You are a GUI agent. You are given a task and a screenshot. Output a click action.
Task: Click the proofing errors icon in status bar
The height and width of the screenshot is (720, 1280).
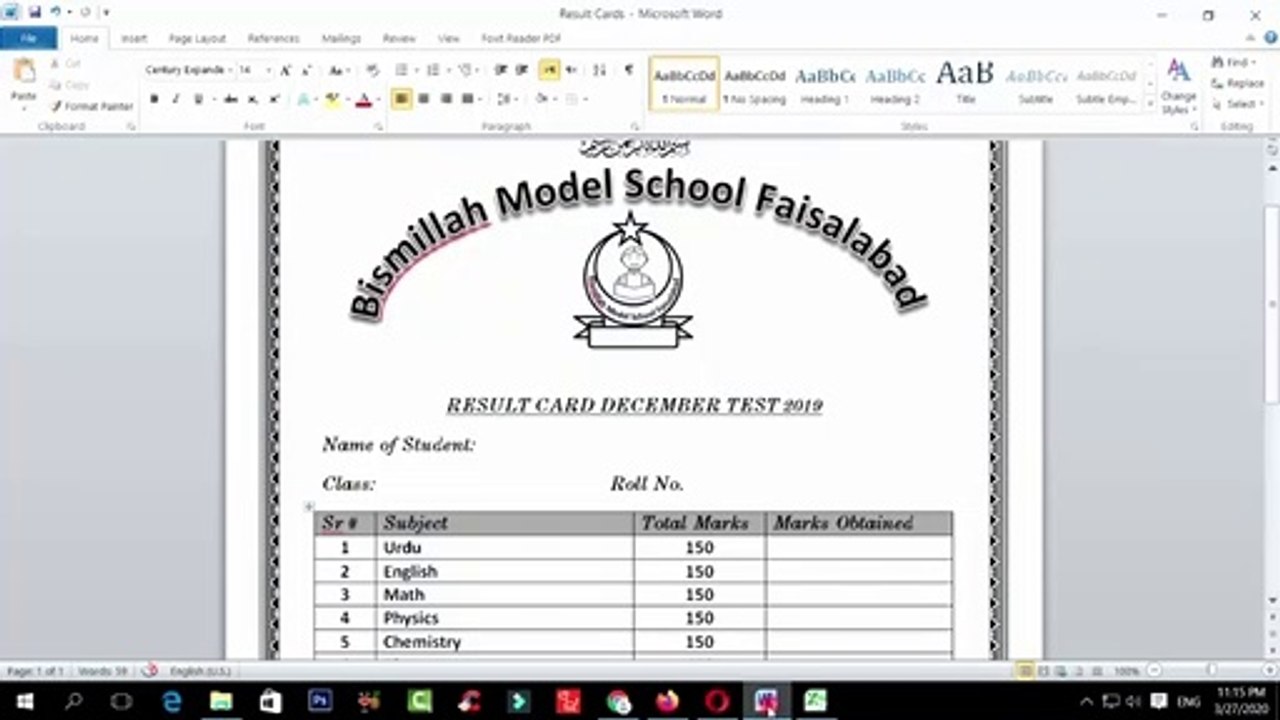click(150, 670)
